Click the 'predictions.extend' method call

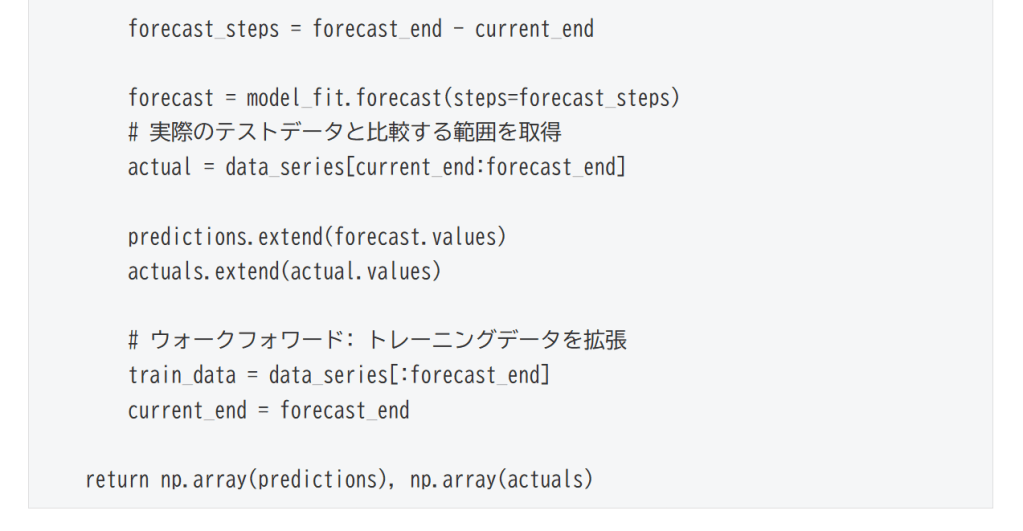(x=225, y=236)
